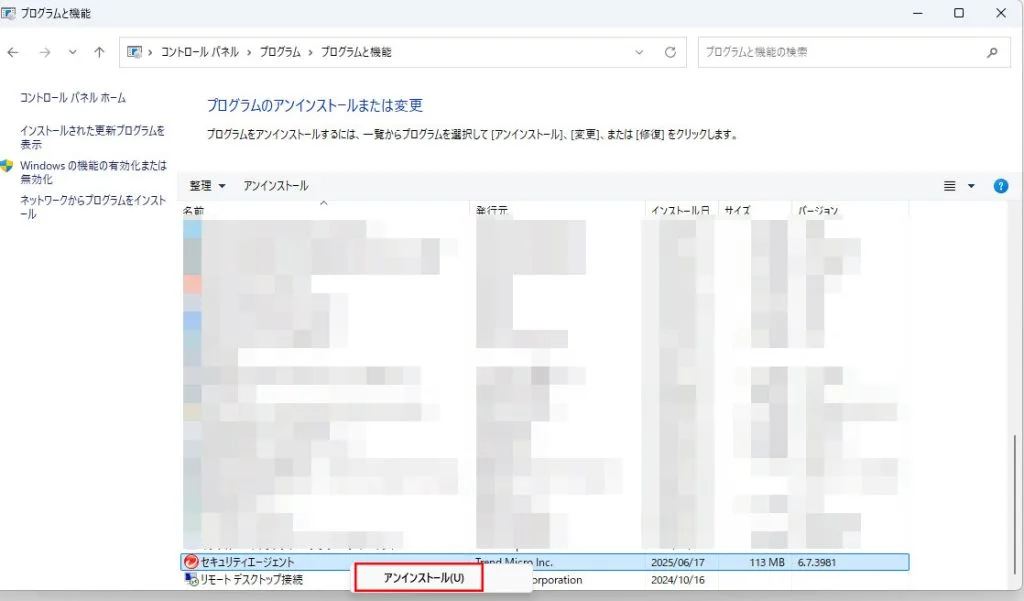Click the リモート デスクトップ接続 program icon
Image resolution: width=1024 pixels, height=601 pixels.
click(191, 579)
